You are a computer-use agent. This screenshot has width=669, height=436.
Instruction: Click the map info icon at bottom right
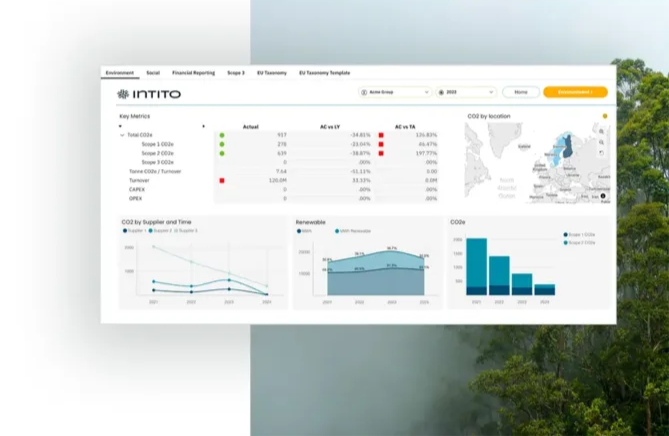pyautogui.click(x=603, y=196)
